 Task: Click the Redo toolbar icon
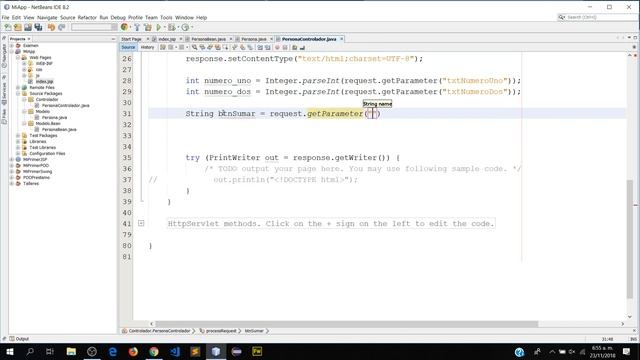point(62,27)
